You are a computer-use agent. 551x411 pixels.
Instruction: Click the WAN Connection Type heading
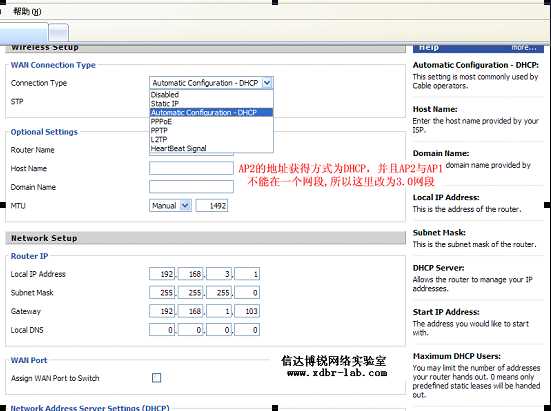(53, 65)
